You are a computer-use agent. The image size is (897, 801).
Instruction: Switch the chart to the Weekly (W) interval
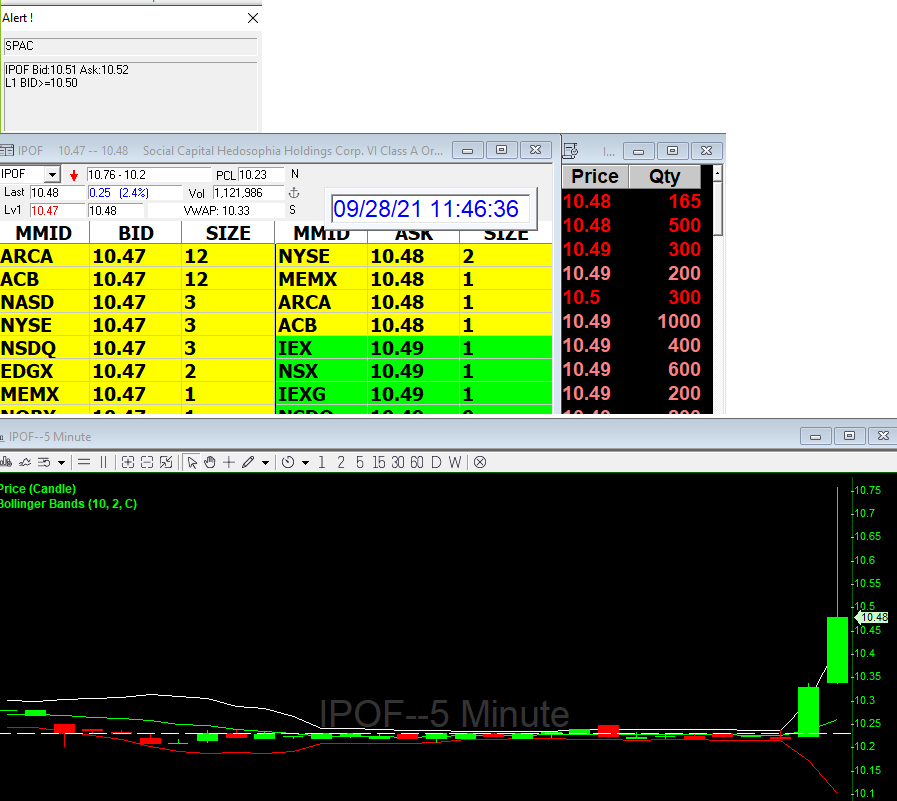coord(455,462)
